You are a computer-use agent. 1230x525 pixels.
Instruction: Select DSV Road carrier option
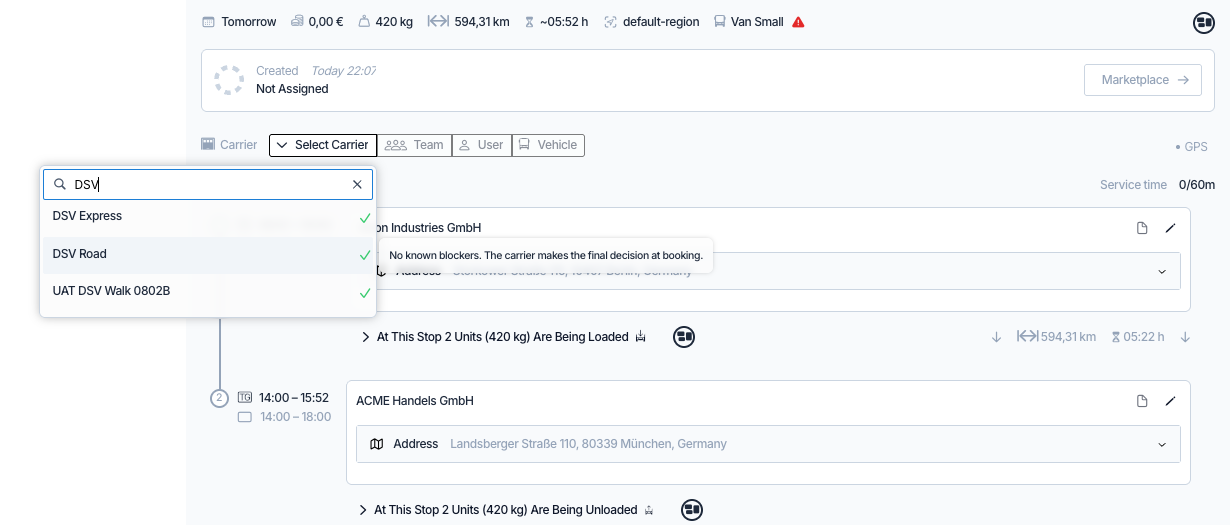(208, 254)
